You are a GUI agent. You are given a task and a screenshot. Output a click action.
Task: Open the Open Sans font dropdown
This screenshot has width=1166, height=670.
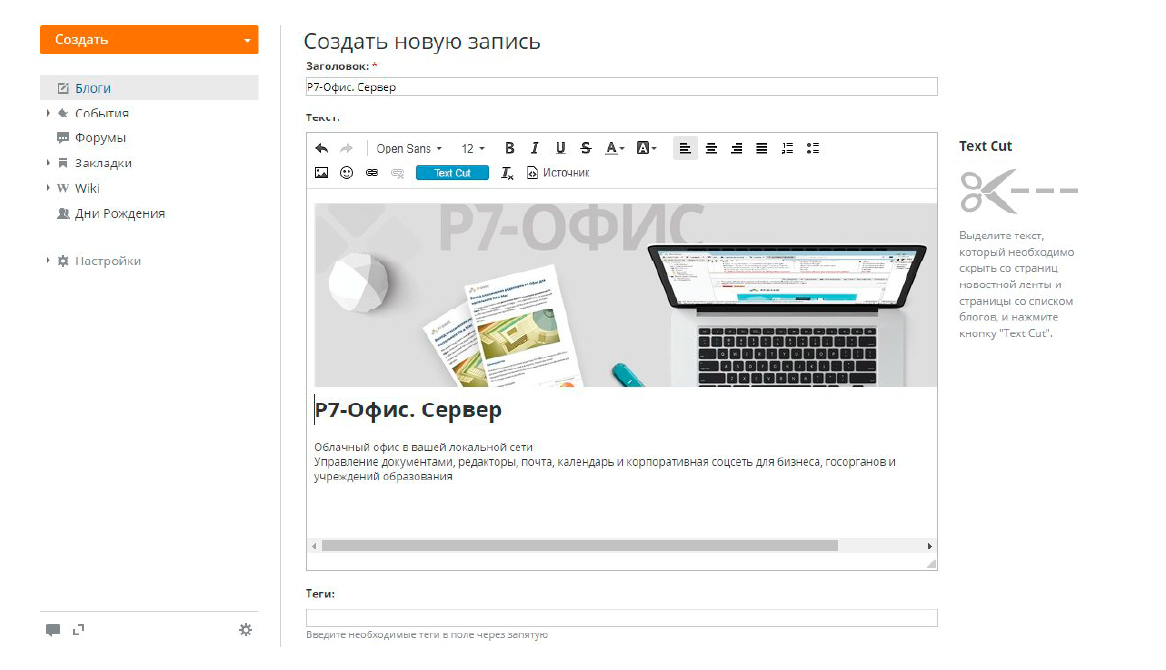409,148
